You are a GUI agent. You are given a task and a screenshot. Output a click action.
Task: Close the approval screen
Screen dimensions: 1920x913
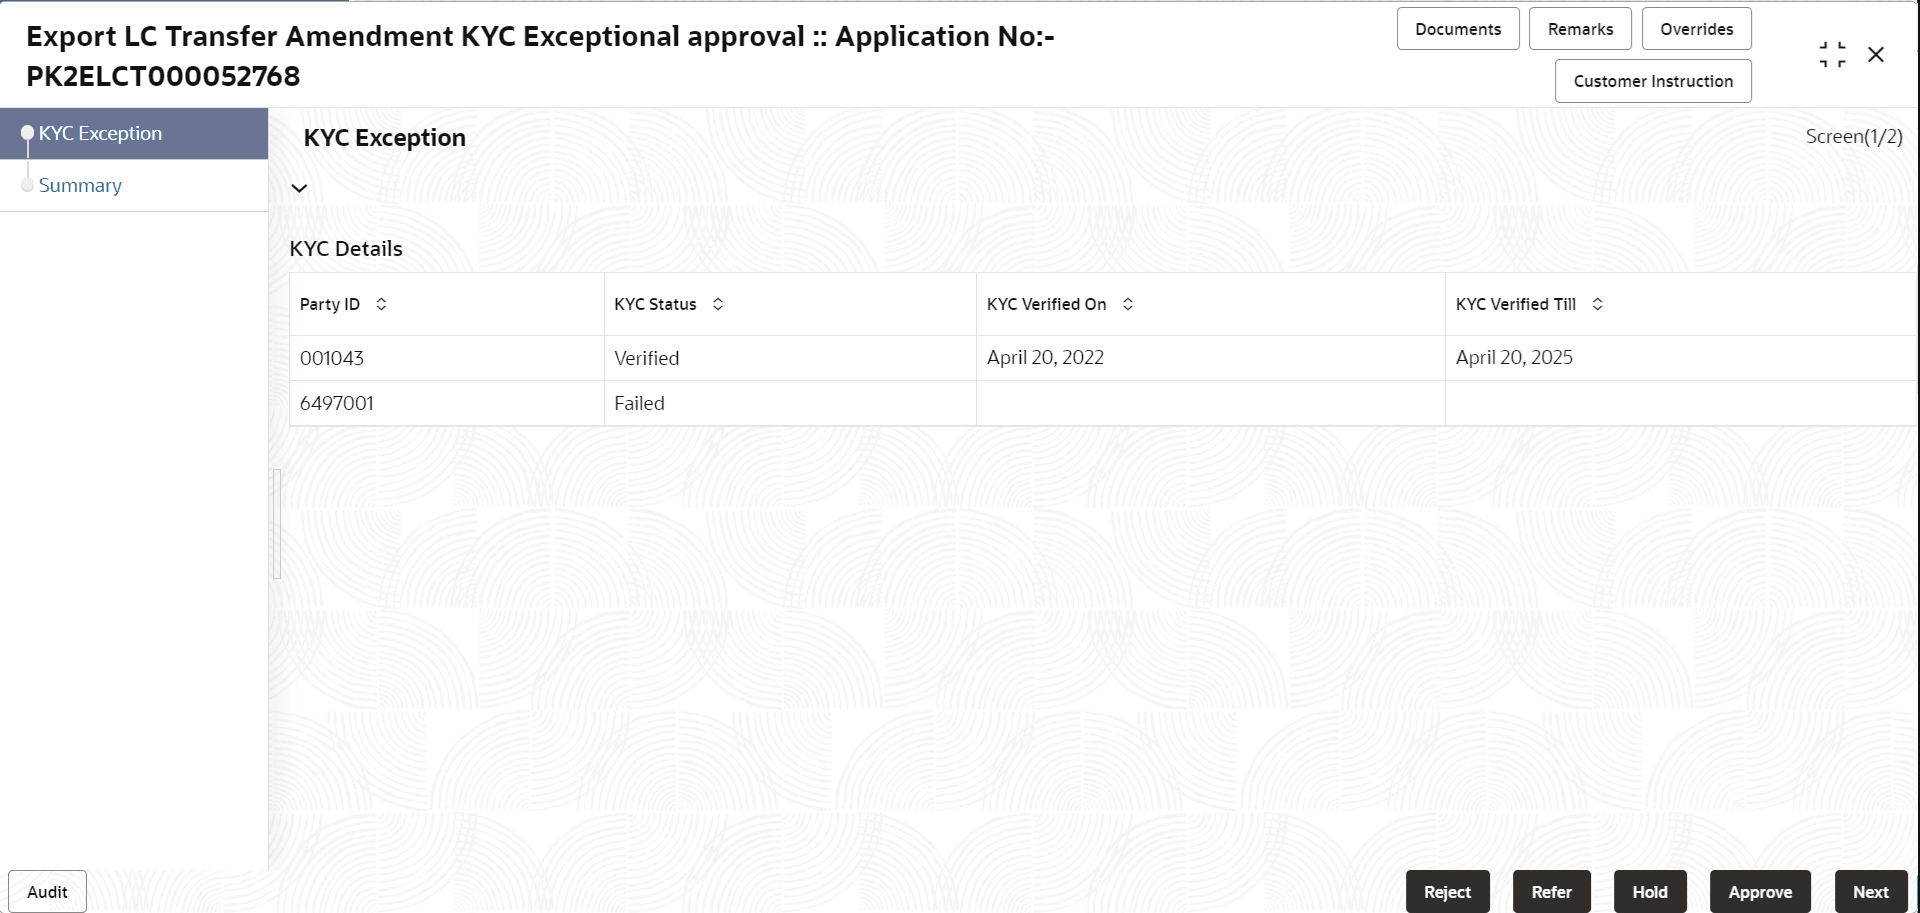coord(1877,54)
